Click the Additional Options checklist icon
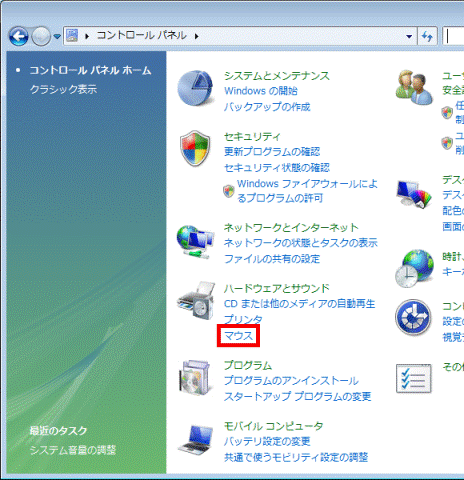 413,378
